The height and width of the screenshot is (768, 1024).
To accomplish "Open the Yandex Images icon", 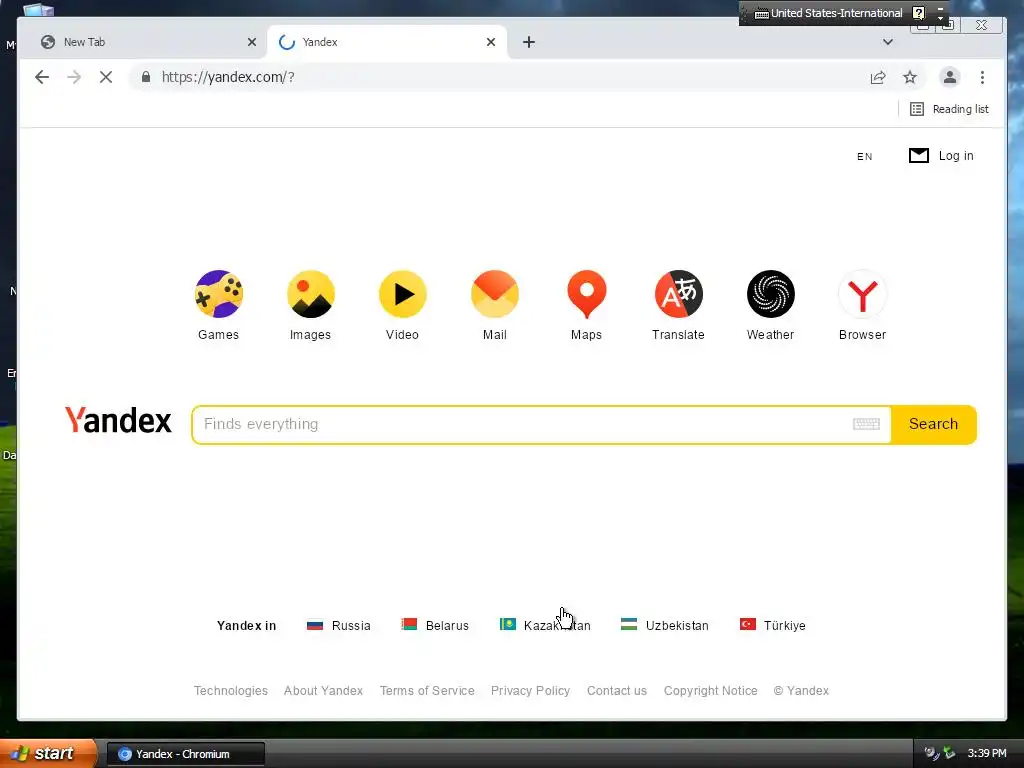I will [310, 294].
